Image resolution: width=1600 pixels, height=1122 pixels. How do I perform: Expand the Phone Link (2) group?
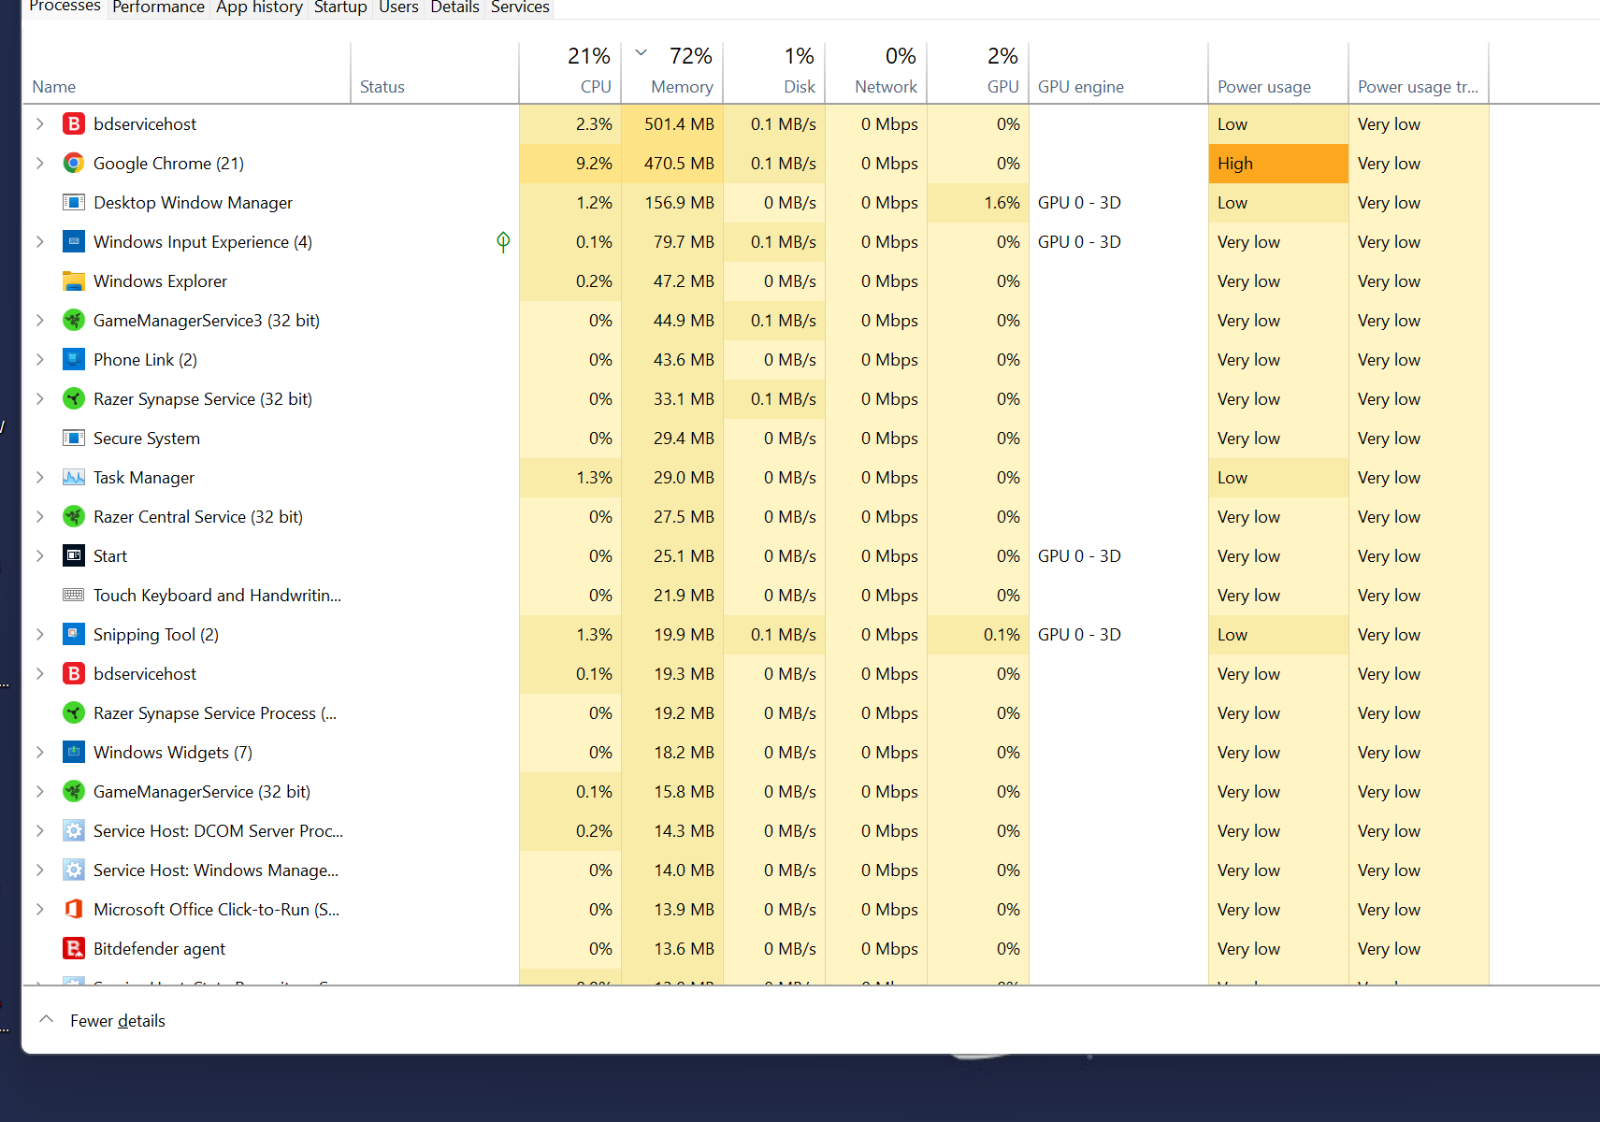(40, 359)
